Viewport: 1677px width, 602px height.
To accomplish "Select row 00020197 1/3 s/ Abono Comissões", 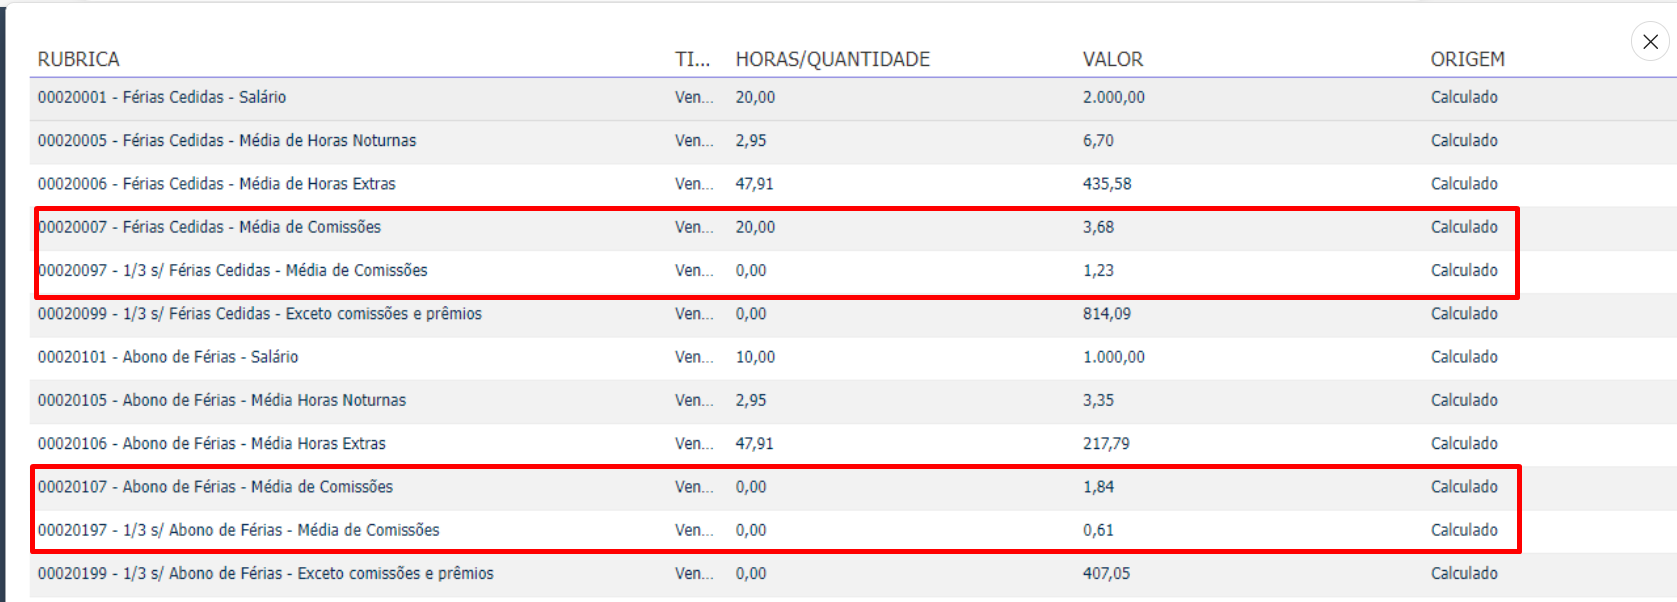I will (x=853, y=531).
